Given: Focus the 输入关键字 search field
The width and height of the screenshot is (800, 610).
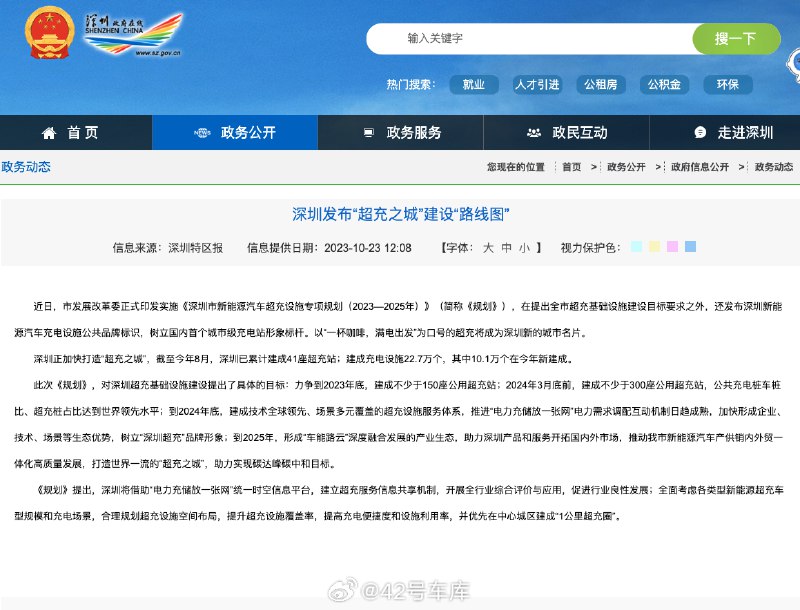Looking at the screenshot, I should click(x=529, y=38).
